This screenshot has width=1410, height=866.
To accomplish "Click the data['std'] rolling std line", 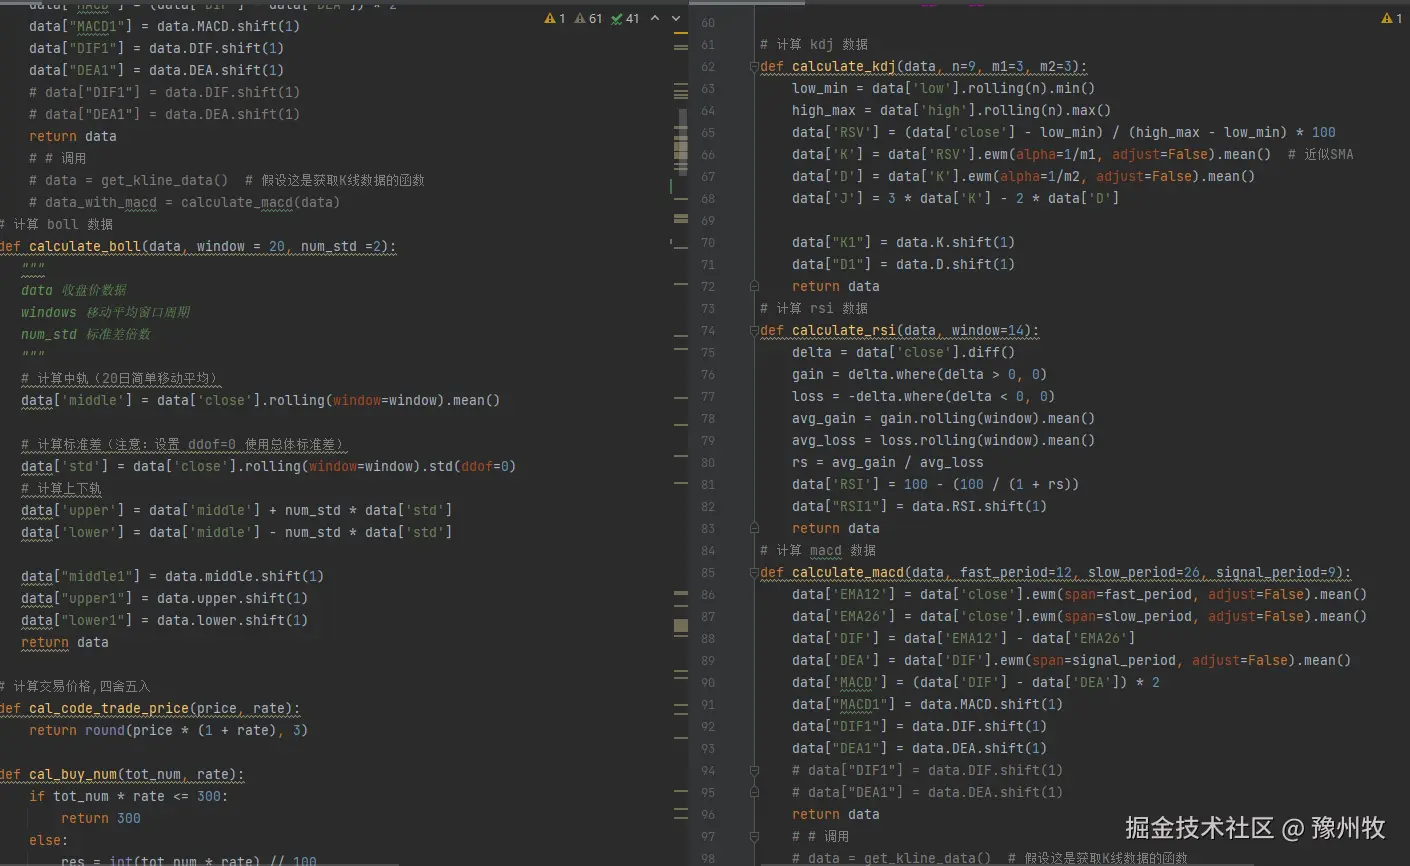I will tap(269, 467).
